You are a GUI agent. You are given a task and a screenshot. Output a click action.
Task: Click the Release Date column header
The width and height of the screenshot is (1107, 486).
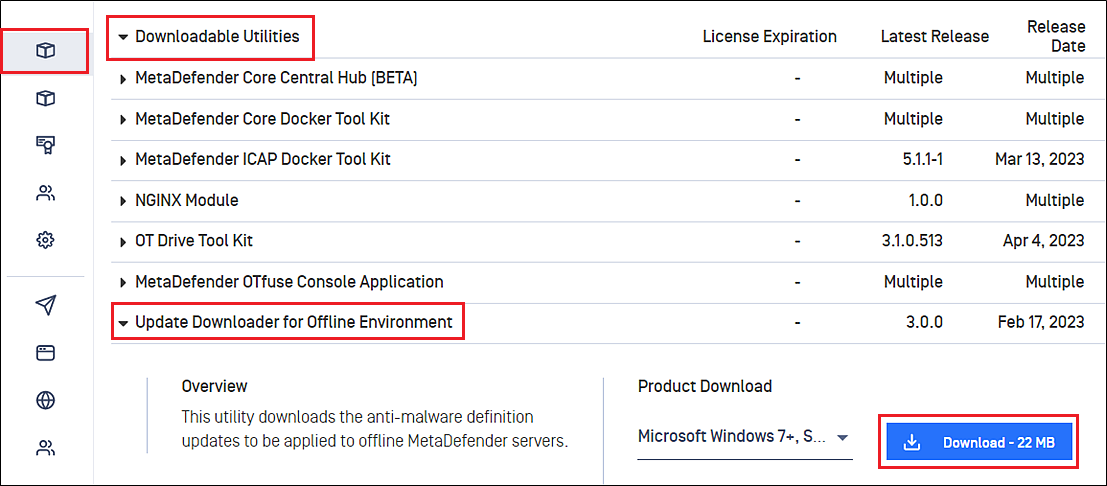click(1056, 36)
